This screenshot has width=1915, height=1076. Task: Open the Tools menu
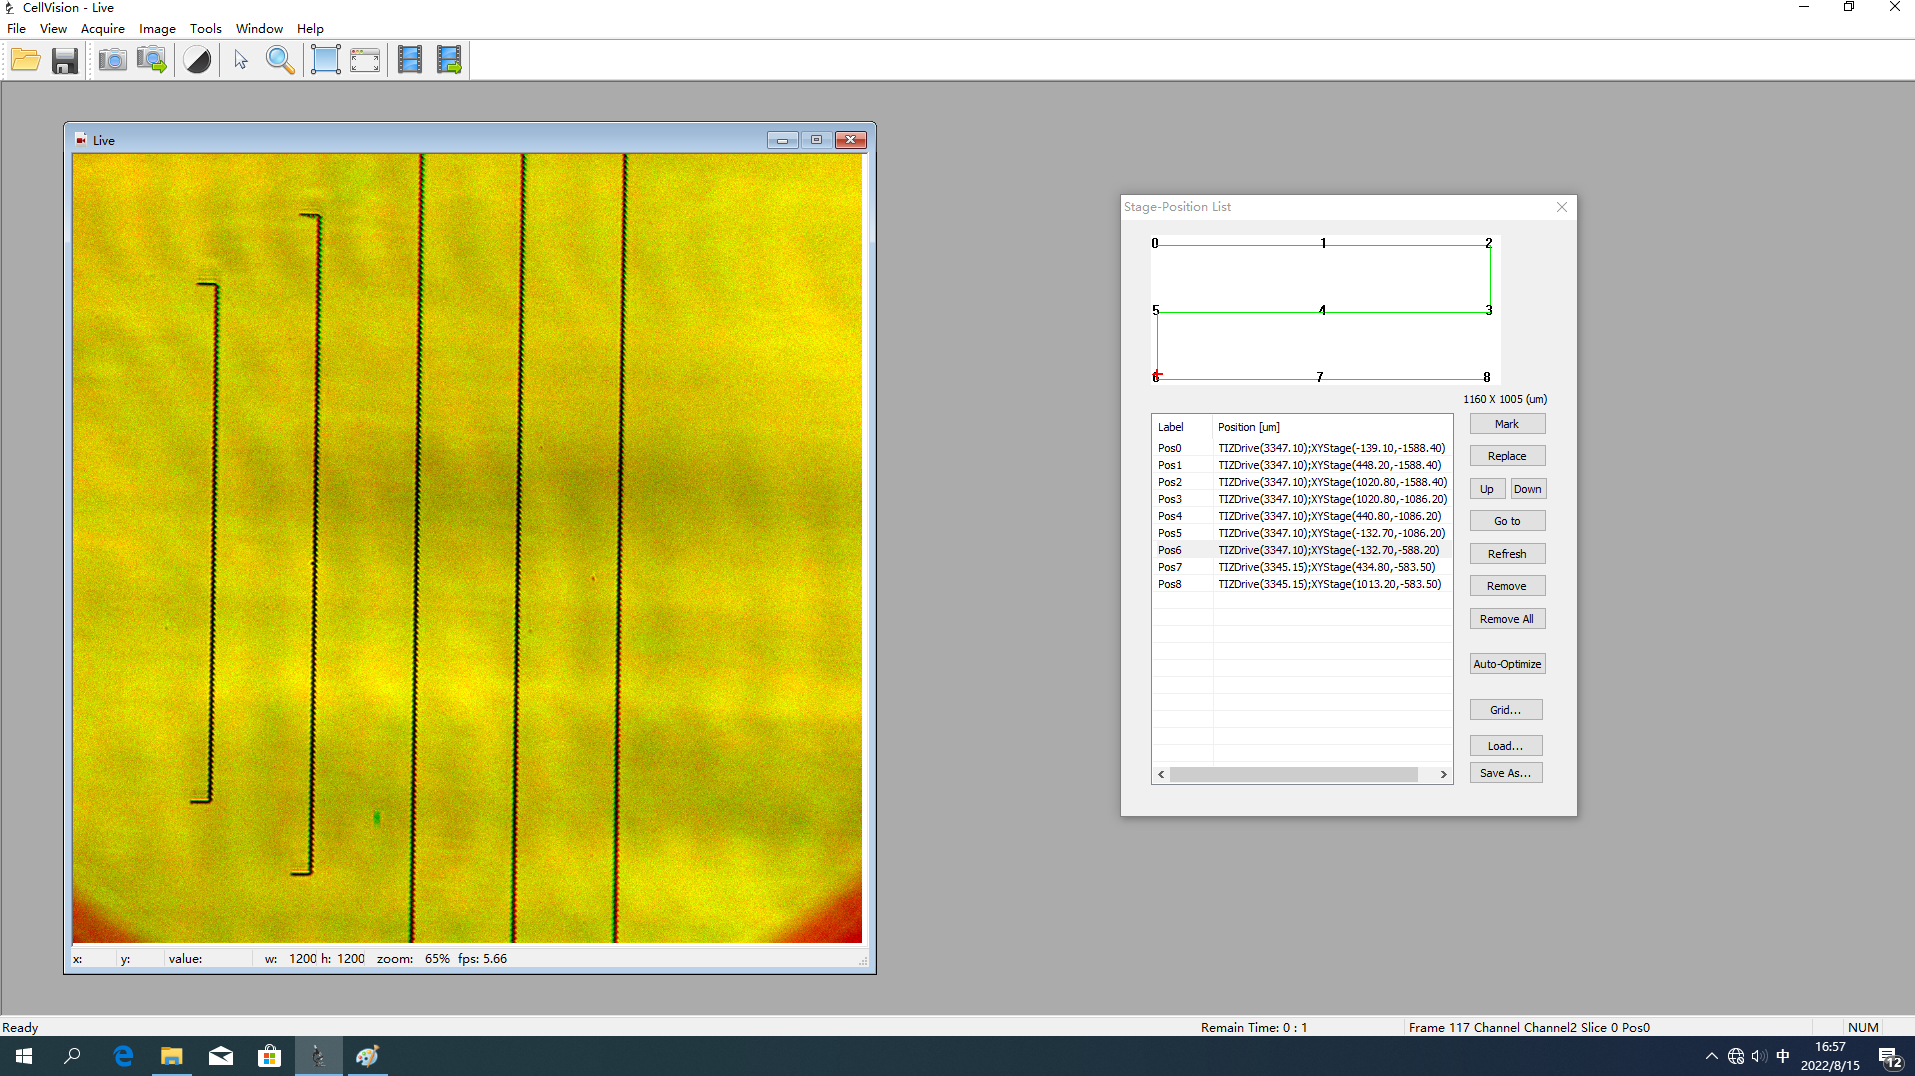tap(205, 29)
